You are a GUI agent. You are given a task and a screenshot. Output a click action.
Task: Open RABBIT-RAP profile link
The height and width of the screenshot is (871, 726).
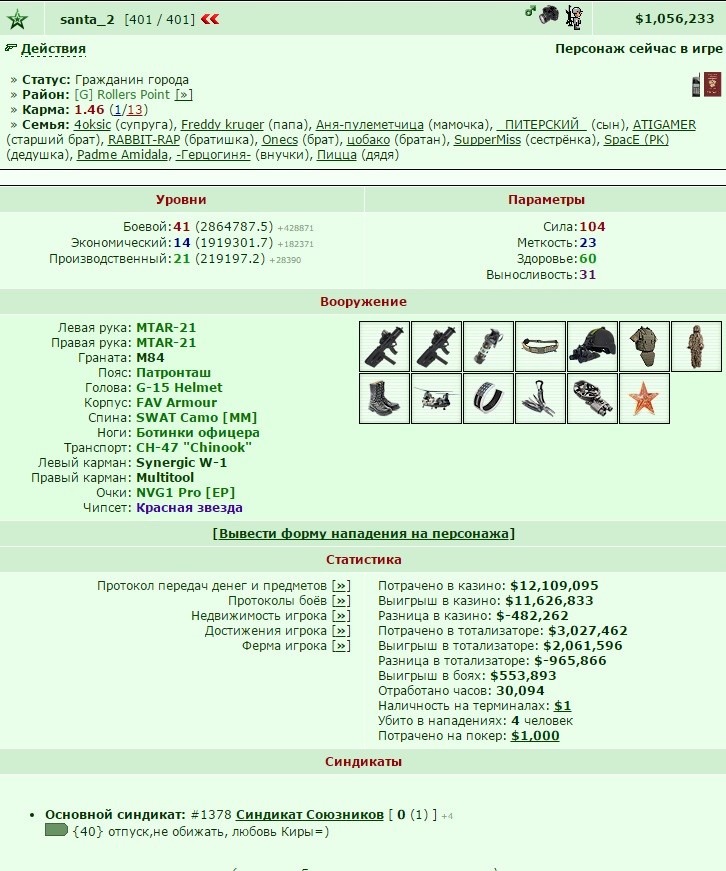(144, 139)
